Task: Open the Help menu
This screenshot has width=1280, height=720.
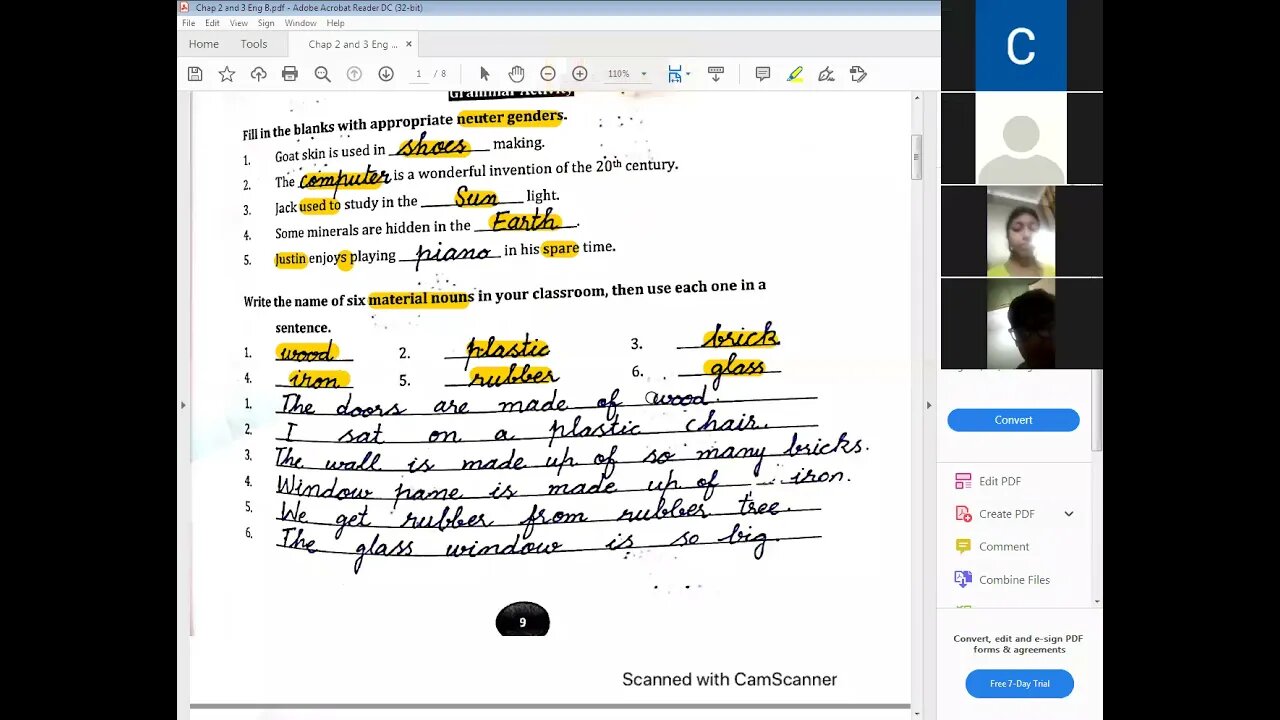Action: pyautogui.click(x=336, y=23)
